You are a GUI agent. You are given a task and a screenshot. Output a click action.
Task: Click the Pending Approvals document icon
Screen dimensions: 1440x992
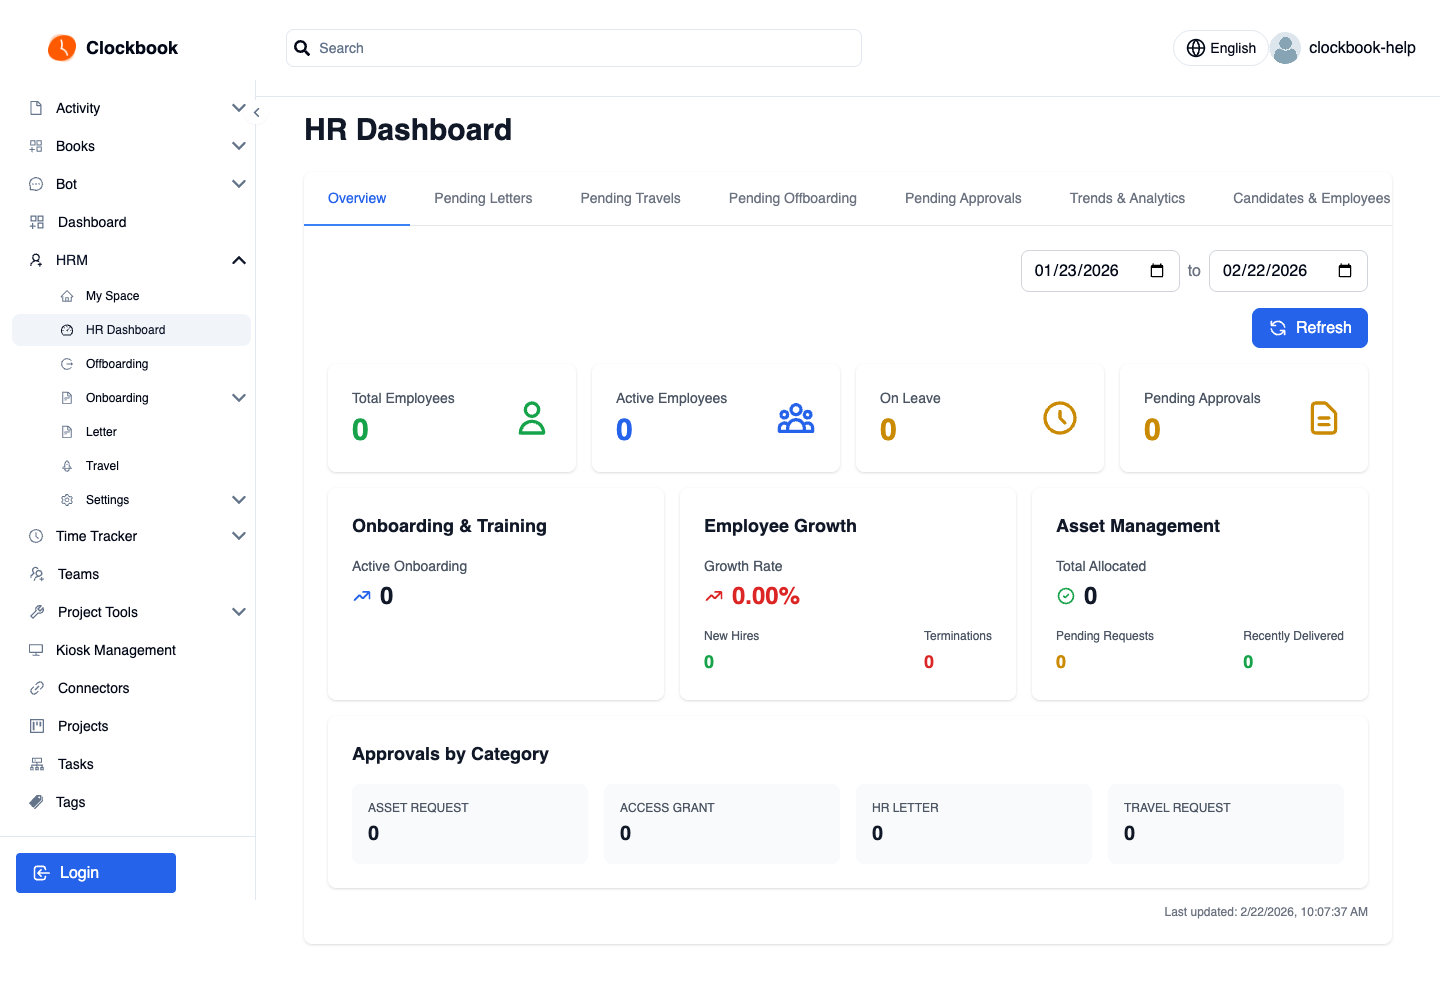pyautogui.click(x=1324, y=418)
